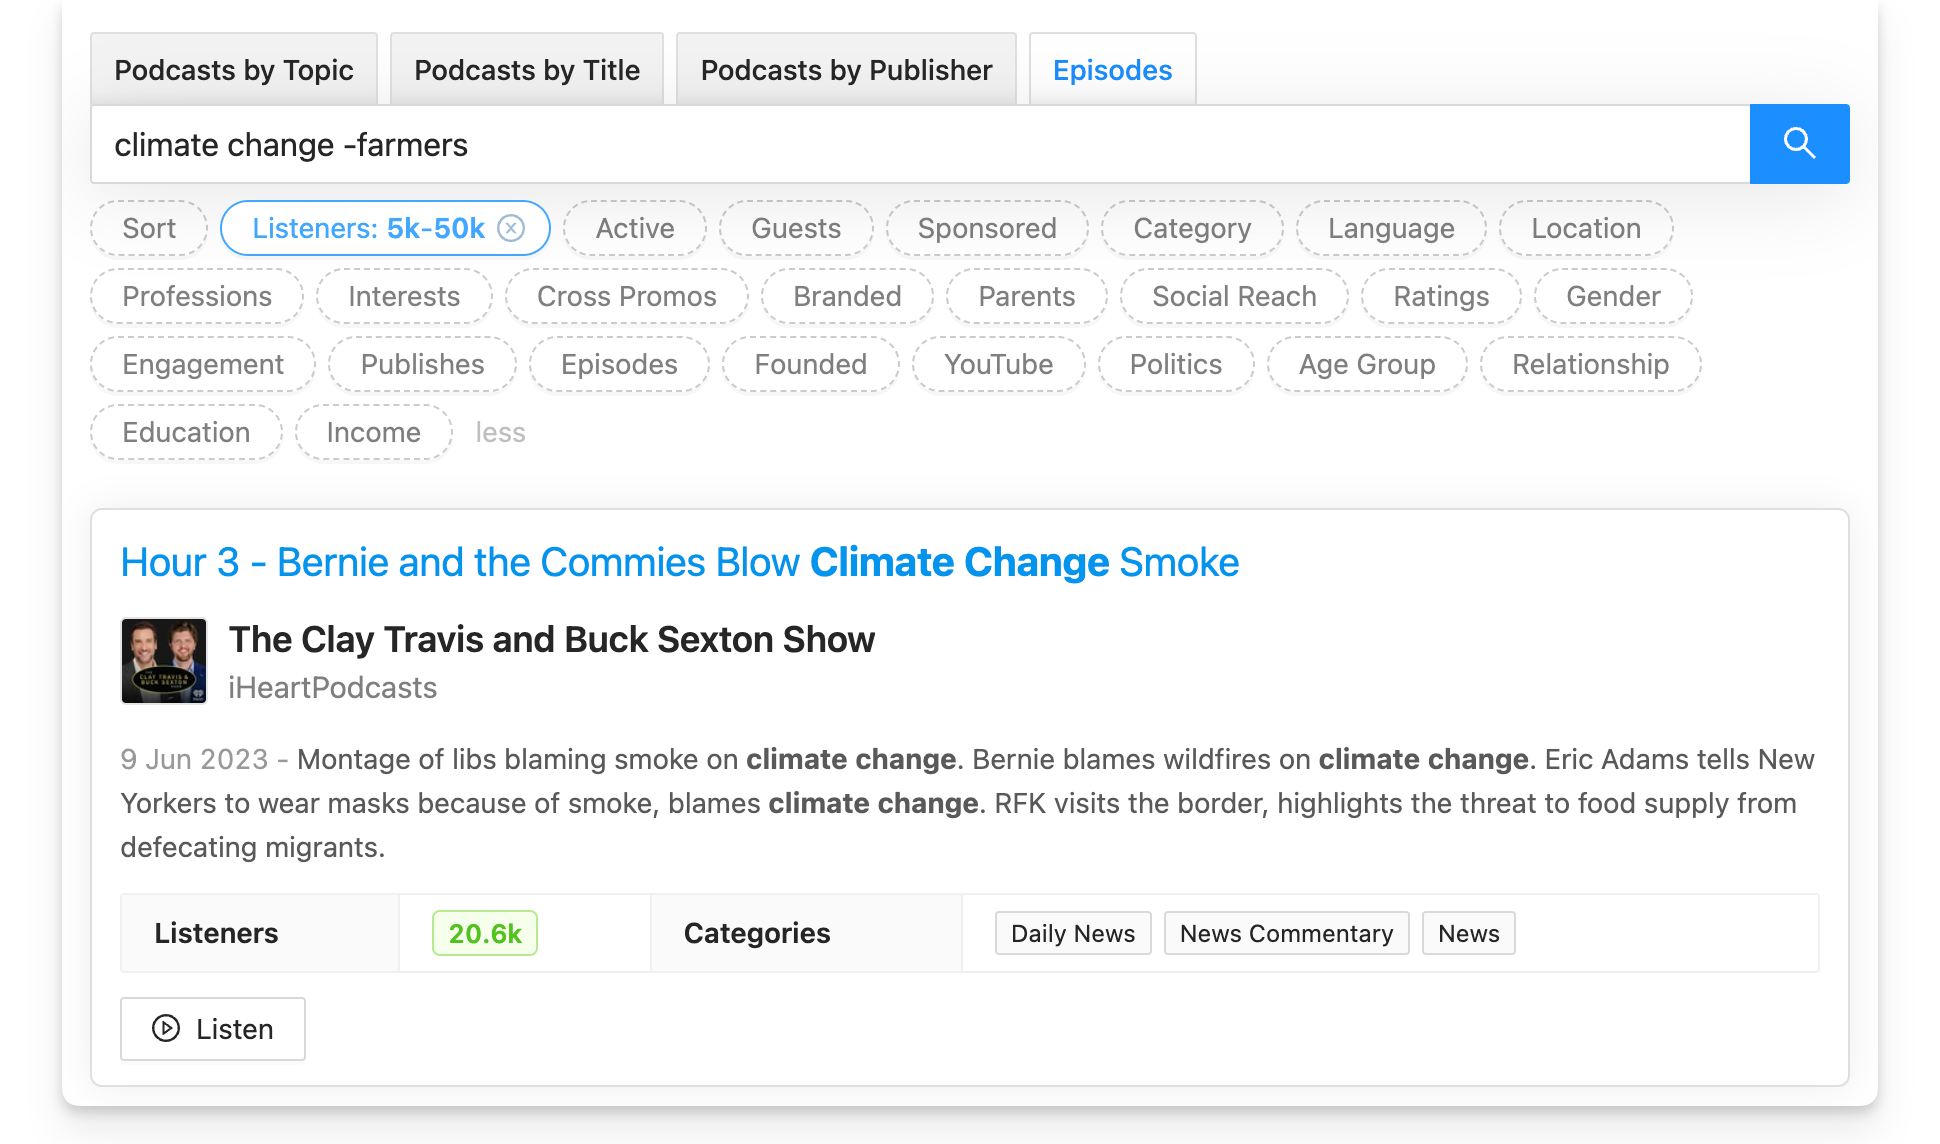Click the 20.6k listeners badge

pyautogui.click(x=484, y=933)
